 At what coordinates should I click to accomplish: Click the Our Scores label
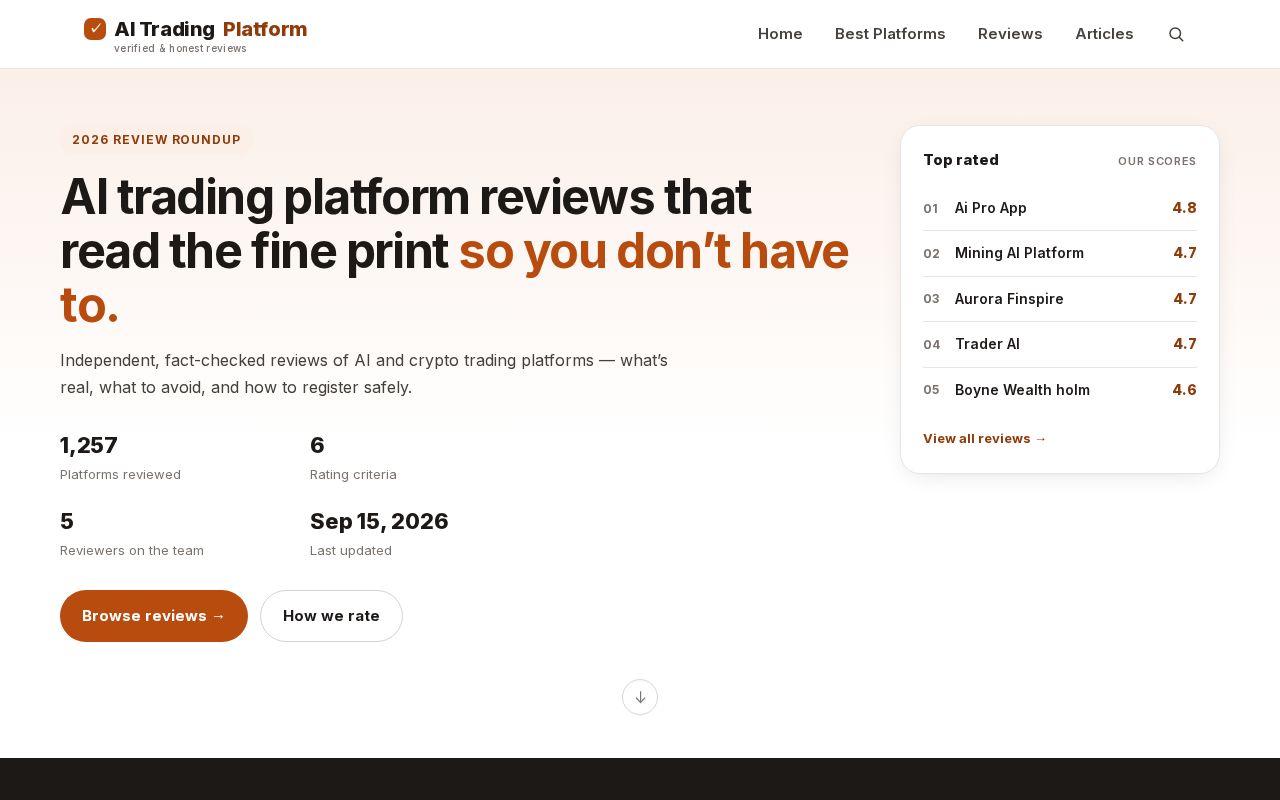(1157, 161)
